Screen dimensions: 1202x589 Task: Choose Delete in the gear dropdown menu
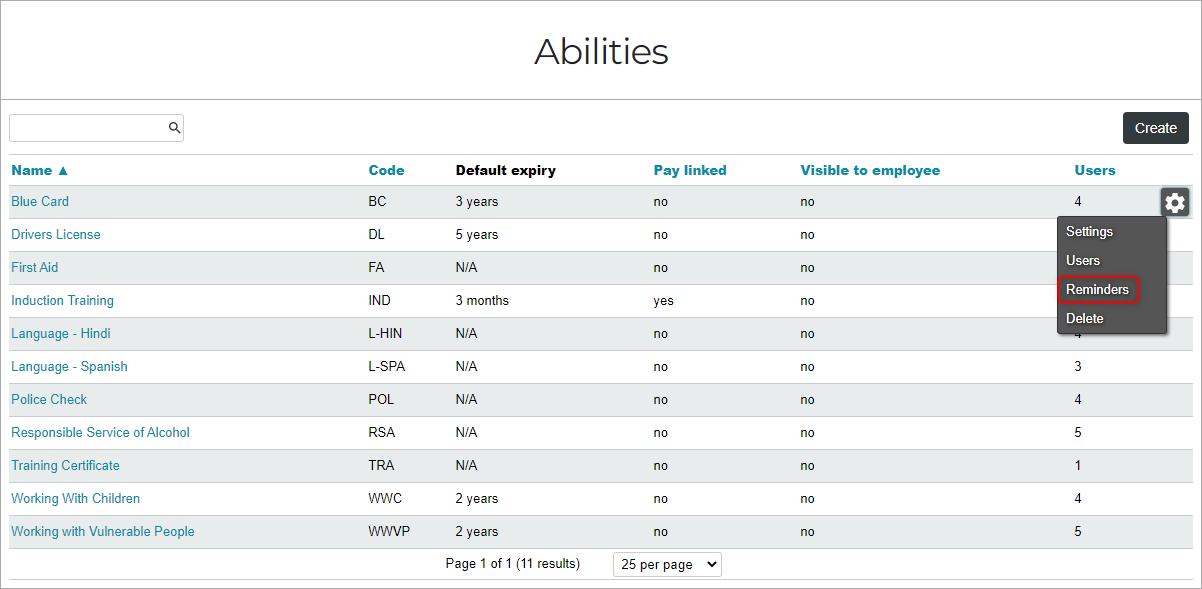click(x=1085, y=318)
